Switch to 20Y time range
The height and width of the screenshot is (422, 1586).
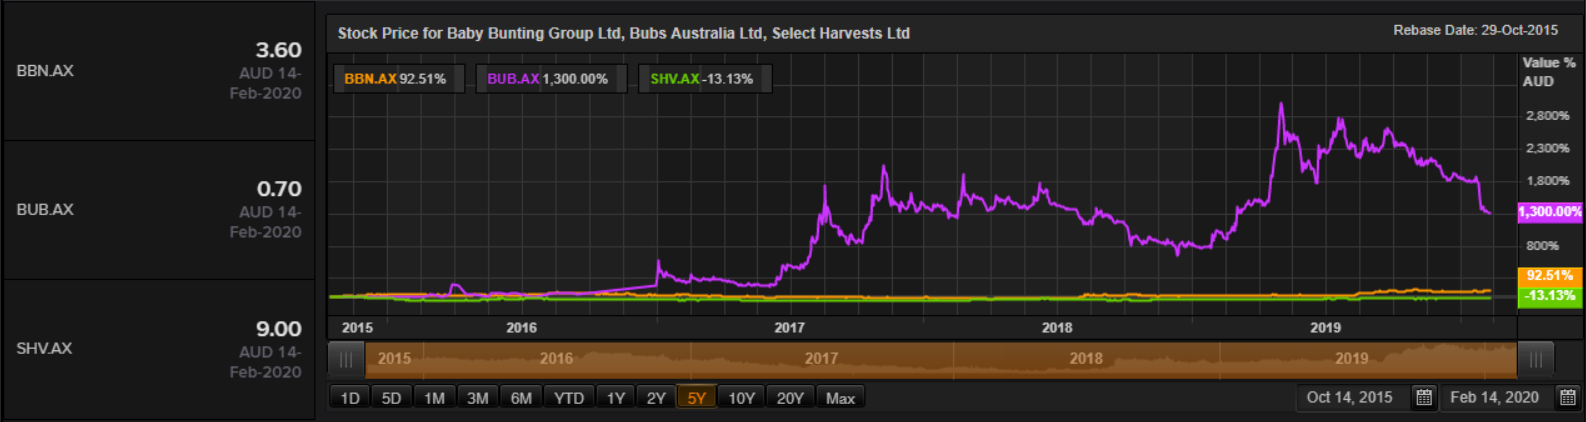[x=790, y=398]
